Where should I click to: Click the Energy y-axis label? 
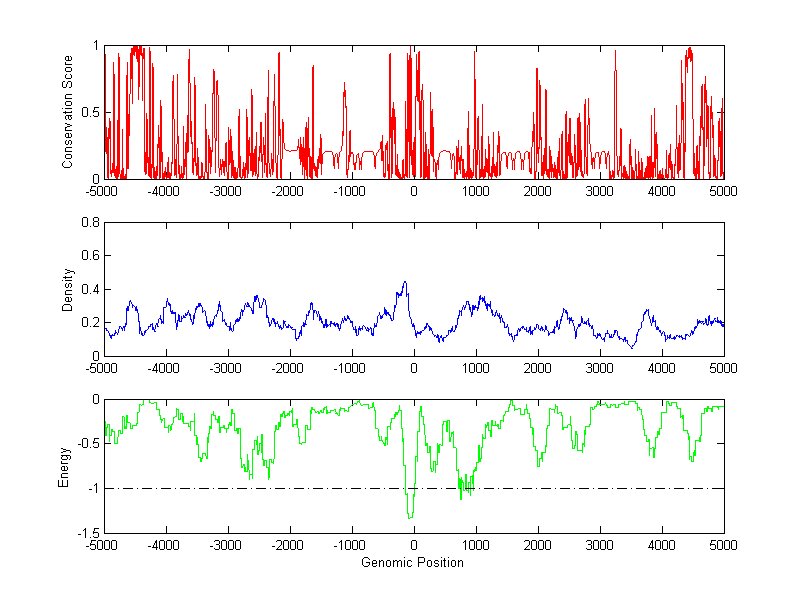64,466
